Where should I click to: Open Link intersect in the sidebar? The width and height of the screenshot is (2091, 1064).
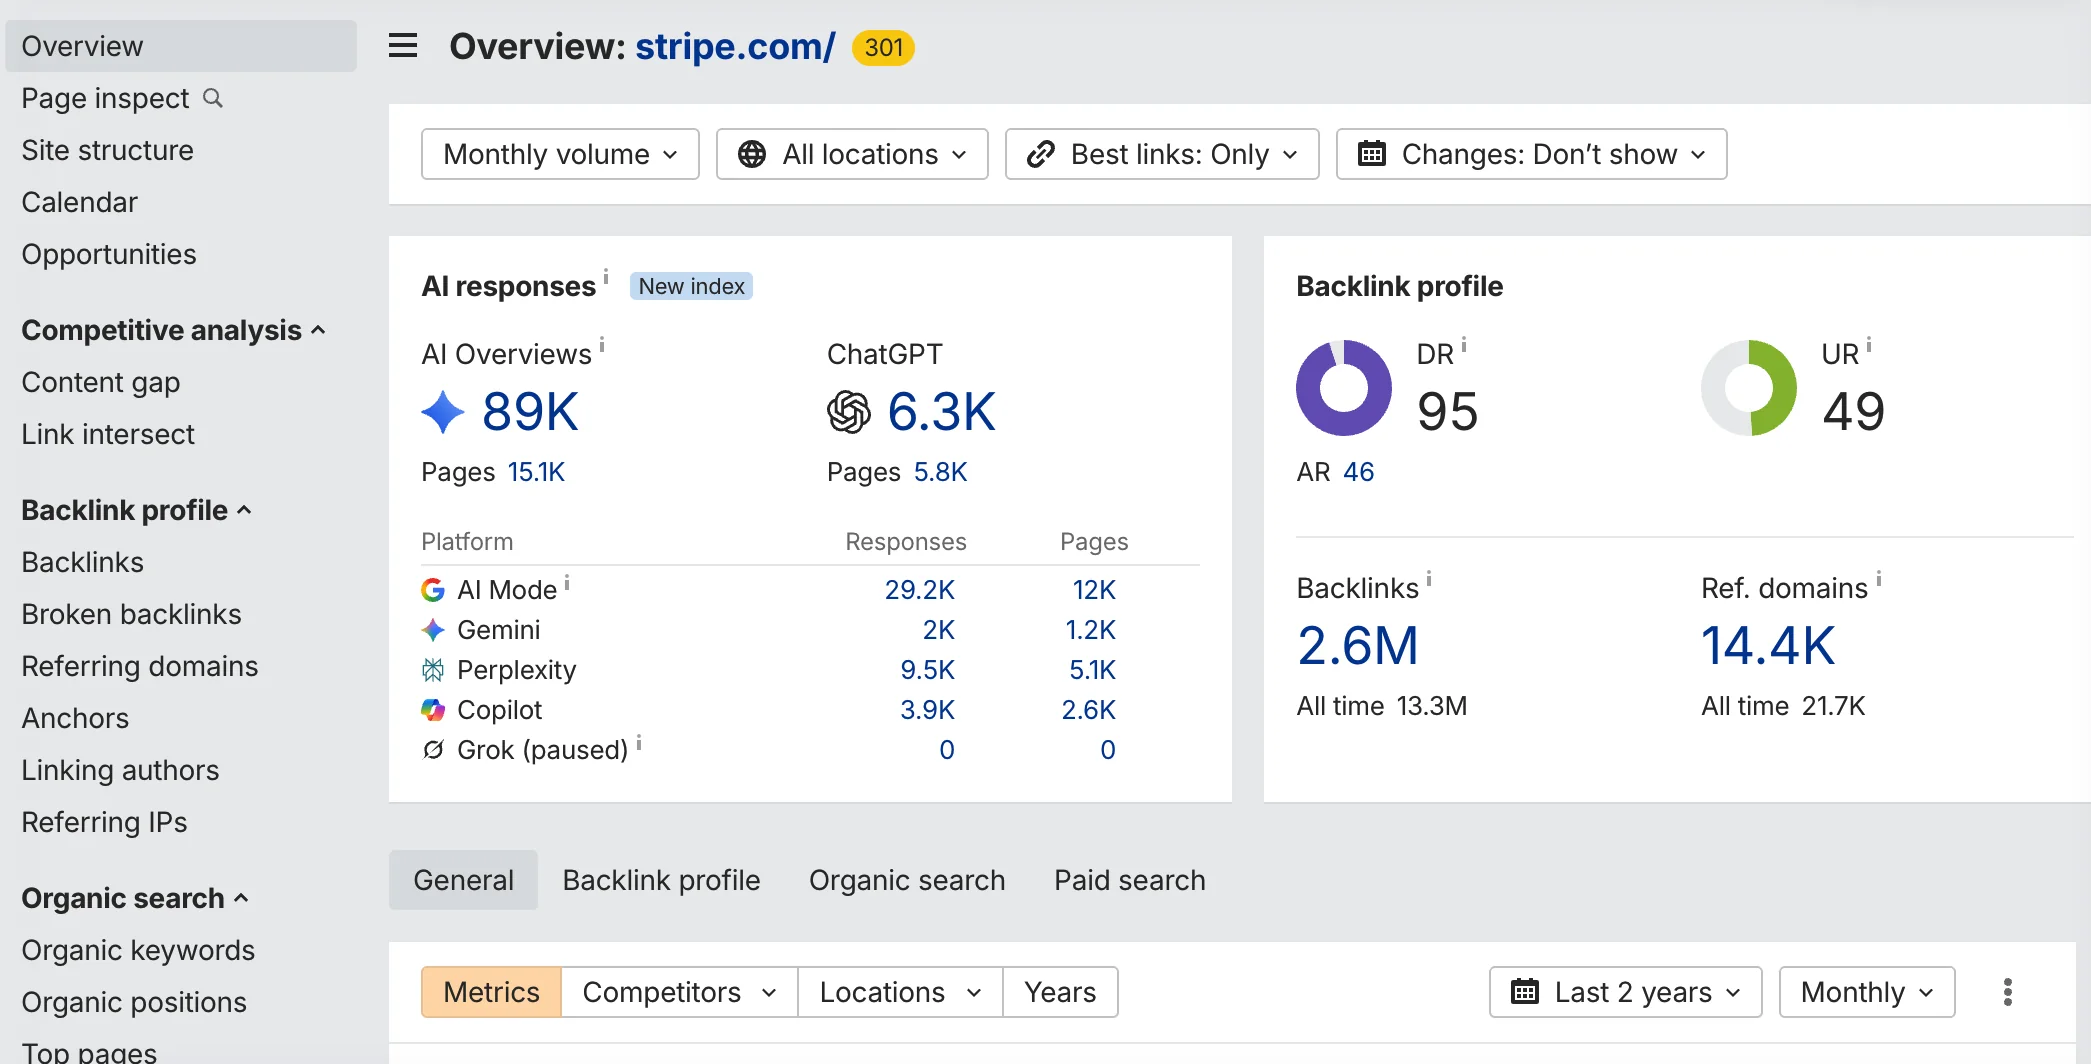pyautogui.click(x=108, y=434)
